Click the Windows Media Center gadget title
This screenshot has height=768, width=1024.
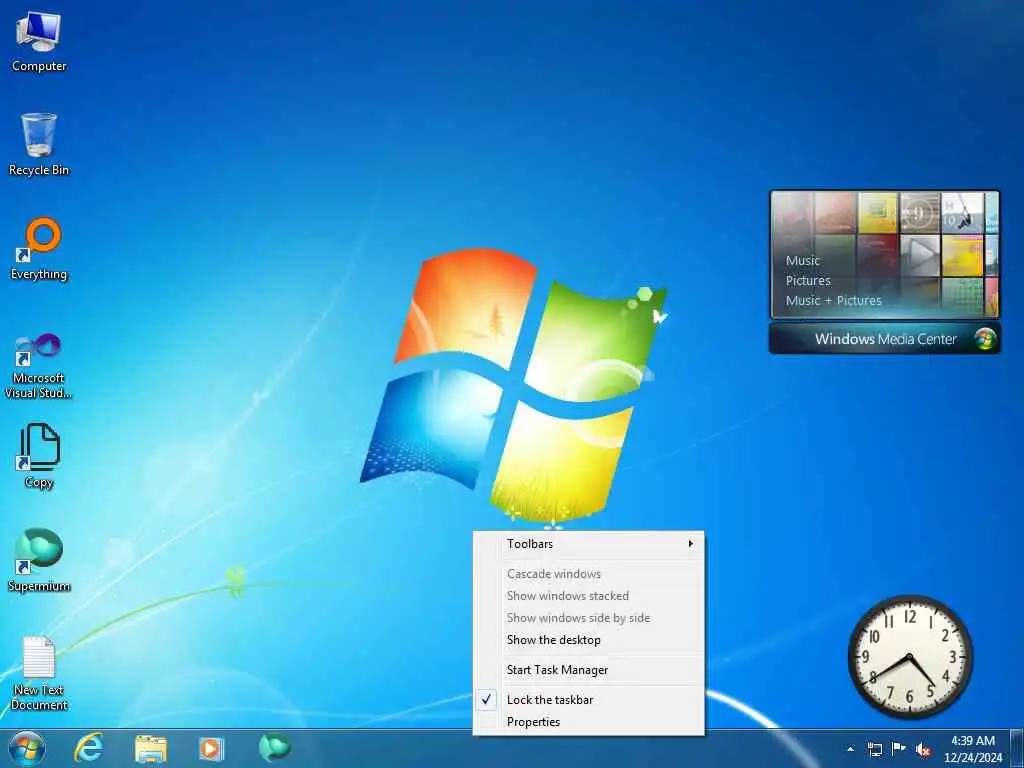coord(885,339)
